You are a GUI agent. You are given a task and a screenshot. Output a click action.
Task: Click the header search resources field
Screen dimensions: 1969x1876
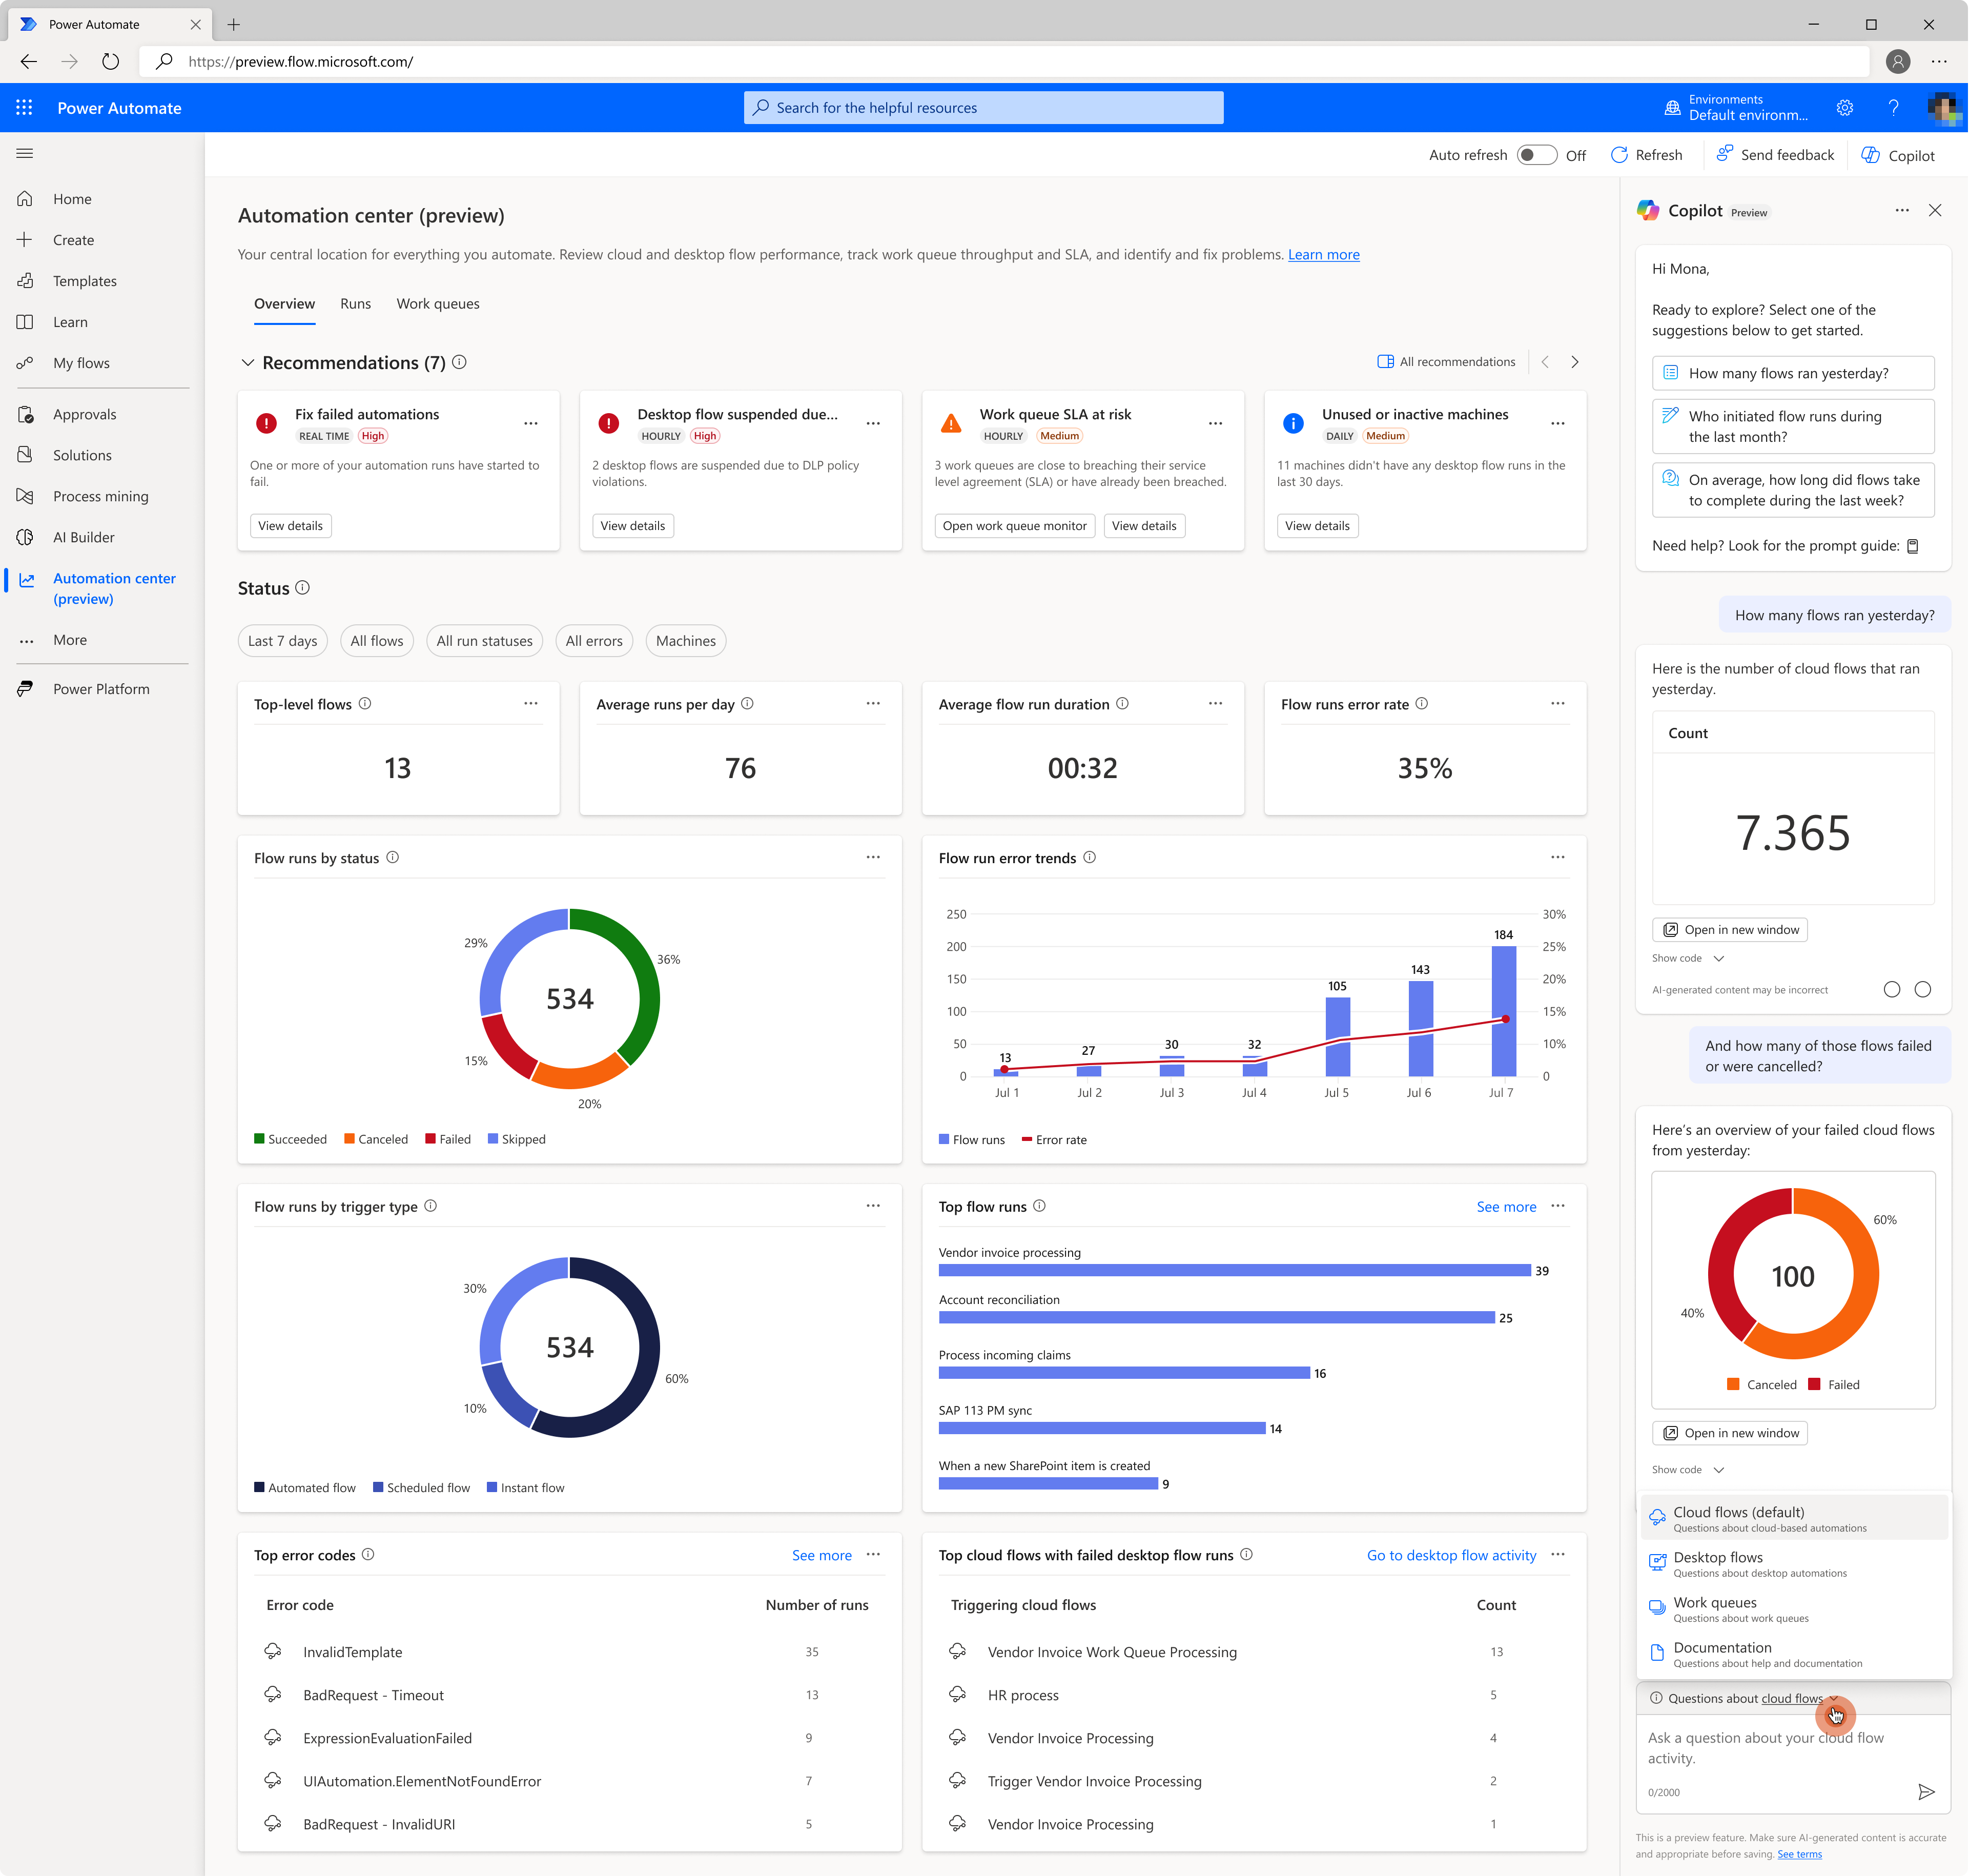[x=983, y=108]
